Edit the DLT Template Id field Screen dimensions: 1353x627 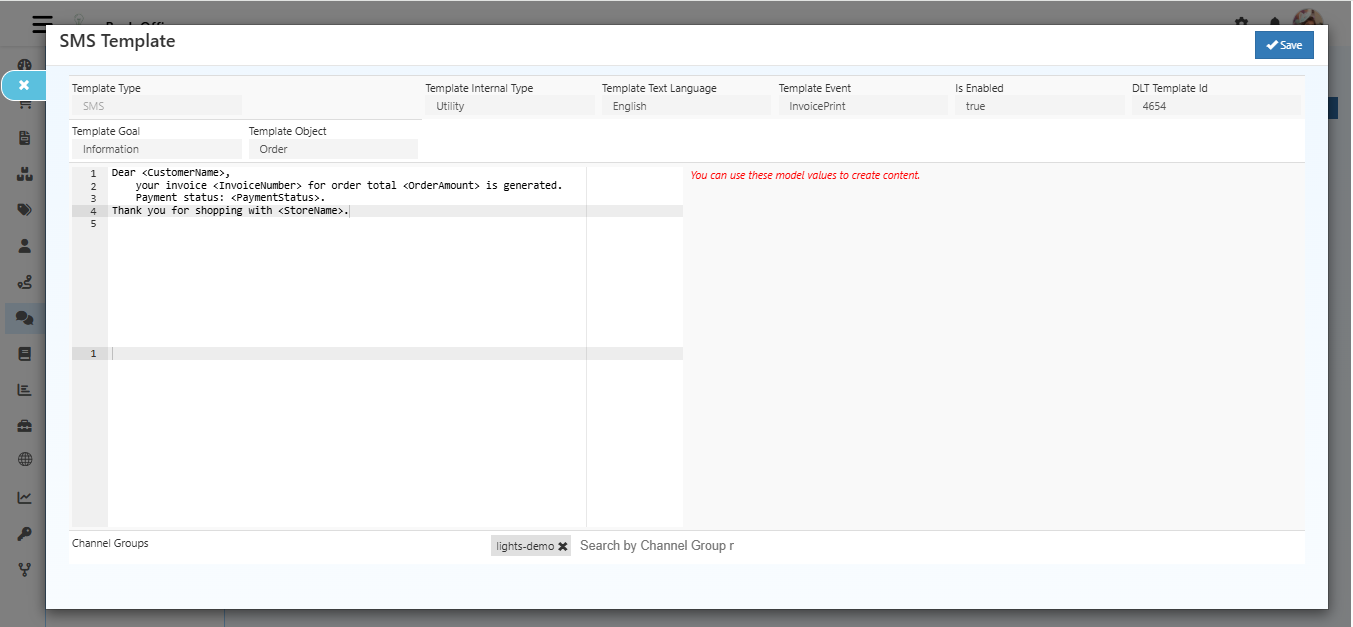click(1216, 106)
